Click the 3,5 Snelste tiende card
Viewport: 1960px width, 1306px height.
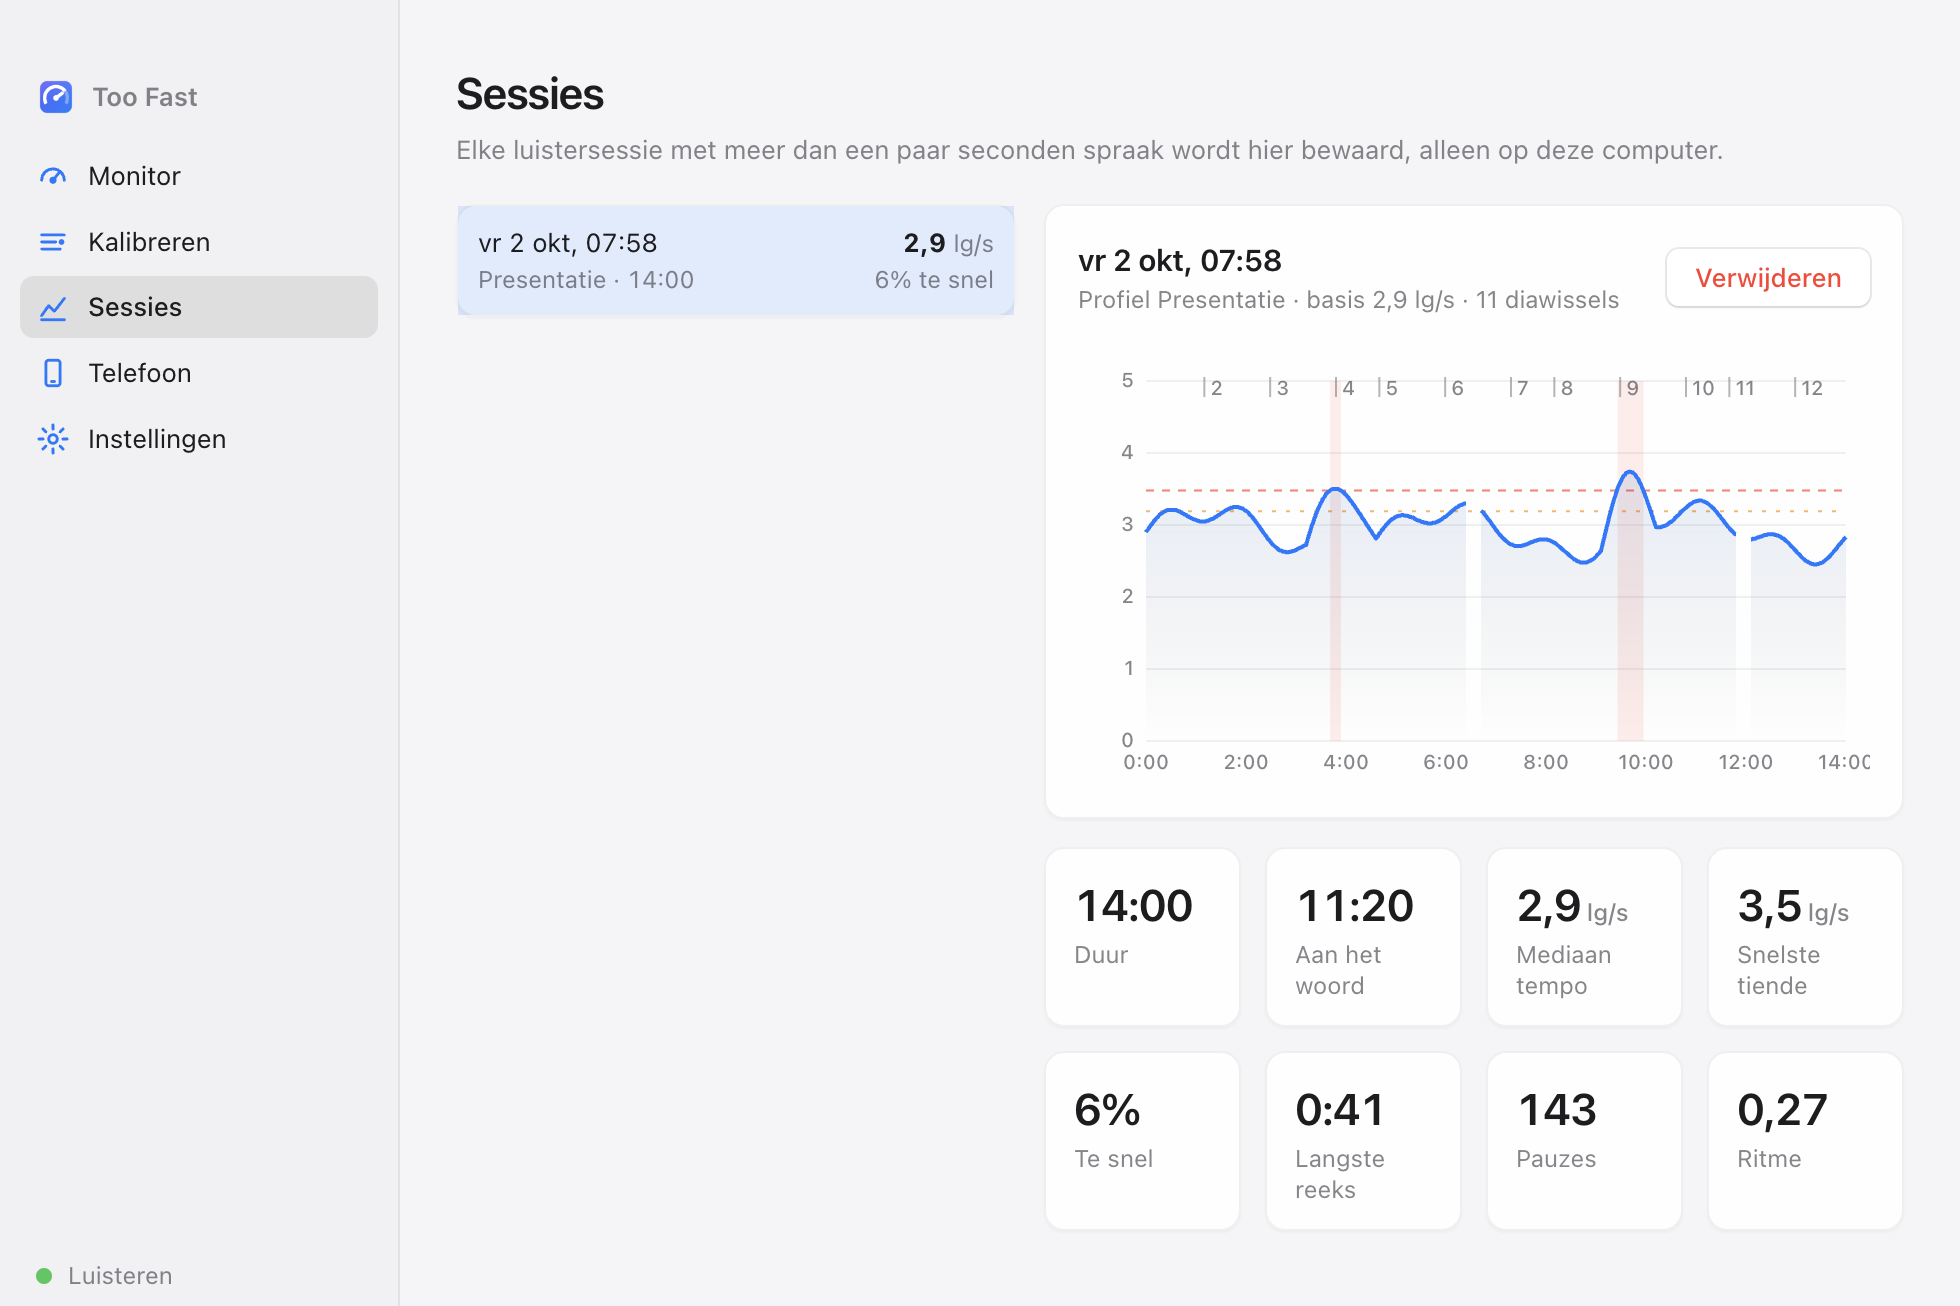pos(1805,937)
